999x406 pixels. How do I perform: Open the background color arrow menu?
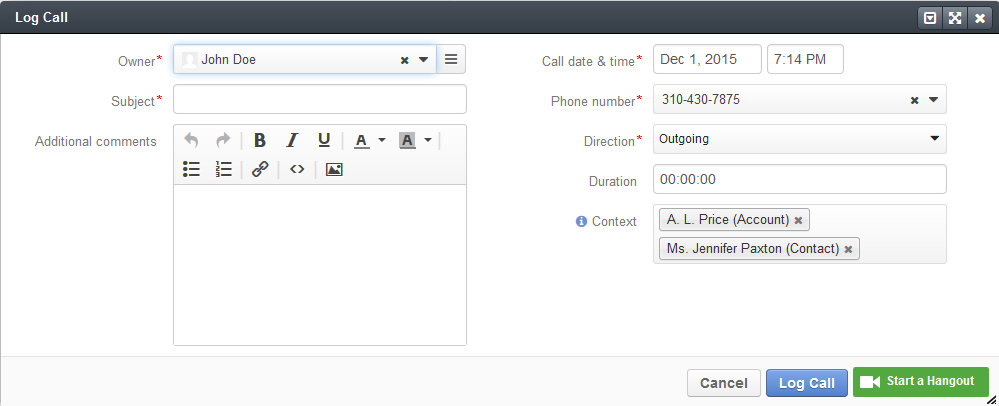[428, 140]
